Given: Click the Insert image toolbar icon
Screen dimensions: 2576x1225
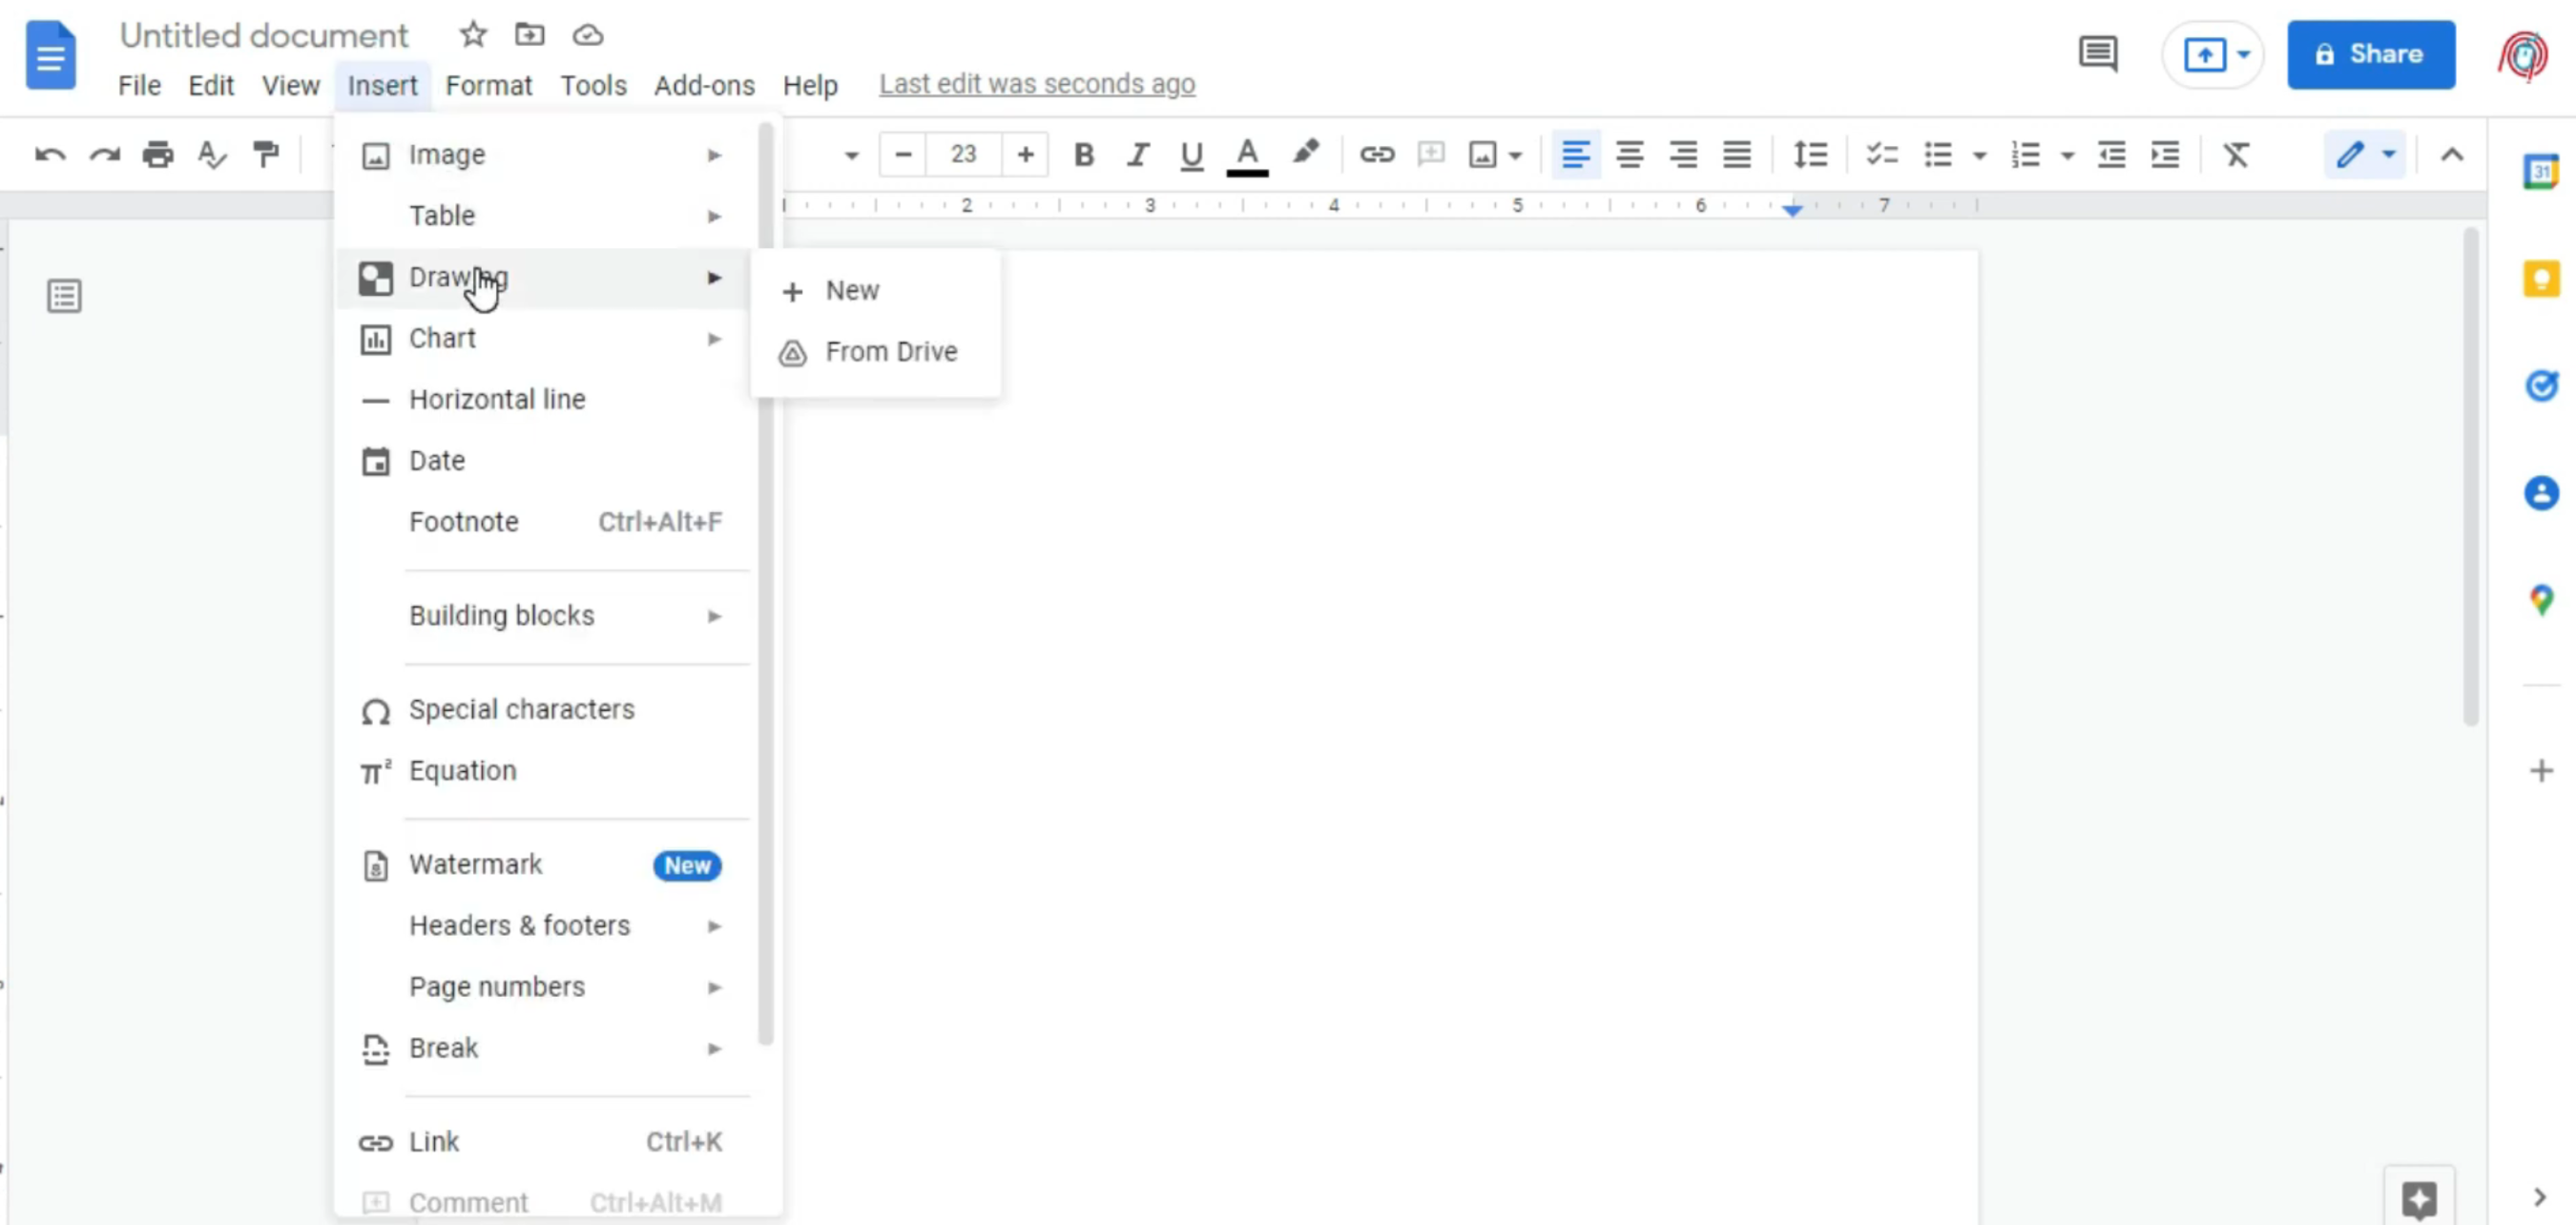Looking at the screenshot, I should click(x=1482, y=155).
